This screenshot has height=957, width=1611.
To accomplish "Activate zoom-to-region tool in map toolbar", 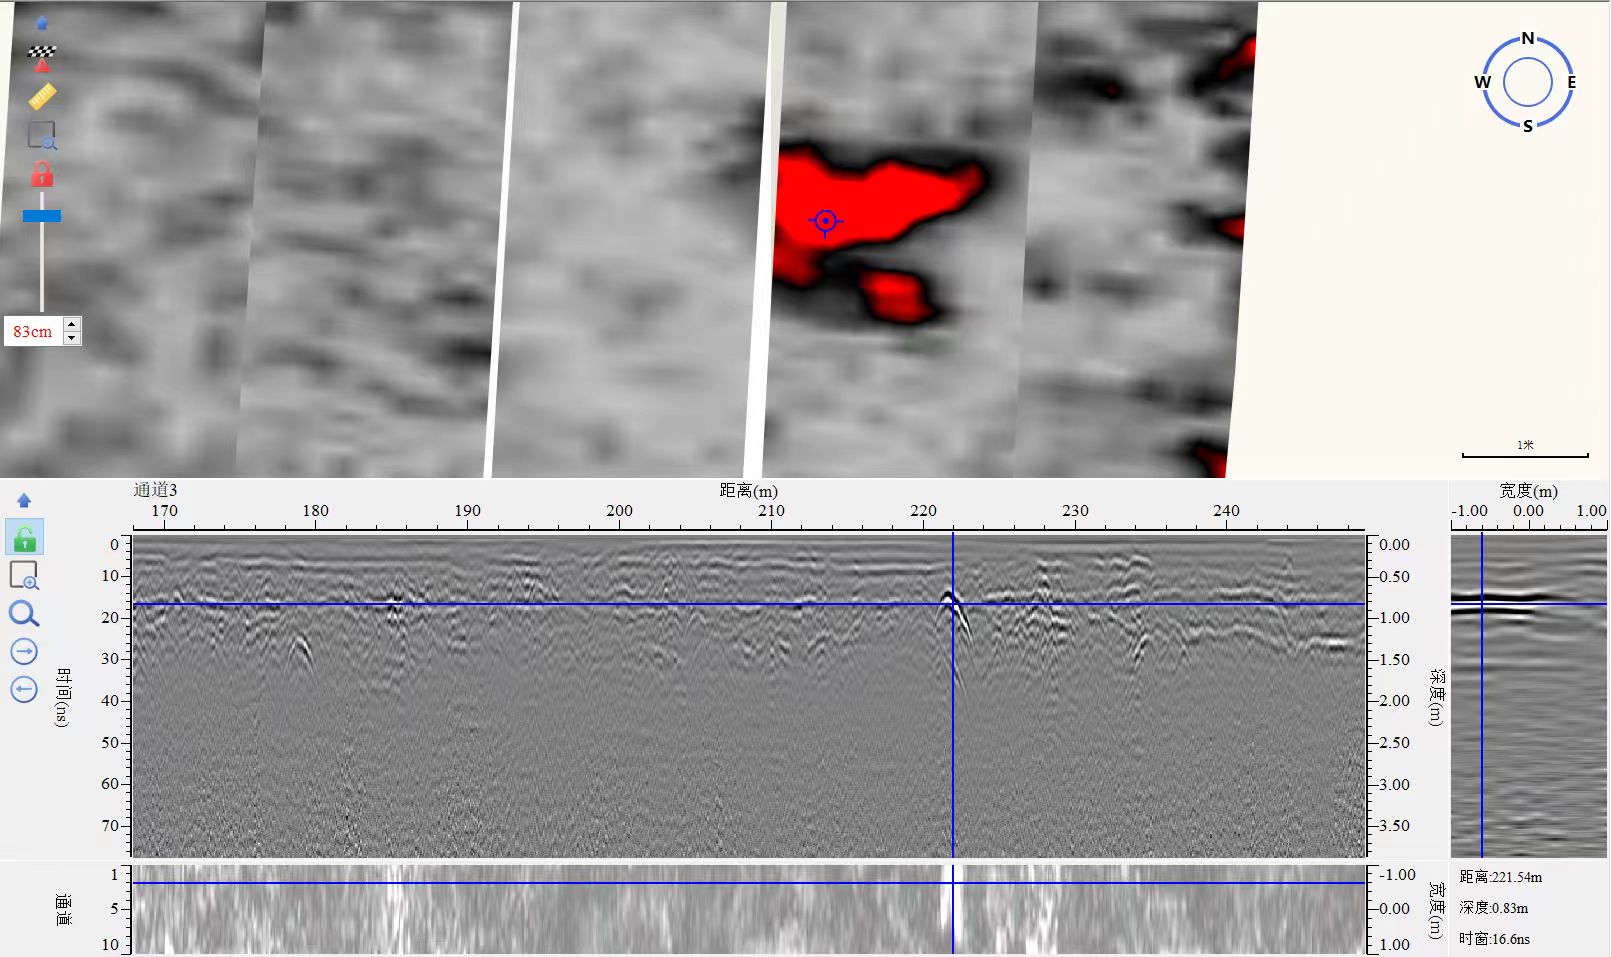I will click(42, 135).
